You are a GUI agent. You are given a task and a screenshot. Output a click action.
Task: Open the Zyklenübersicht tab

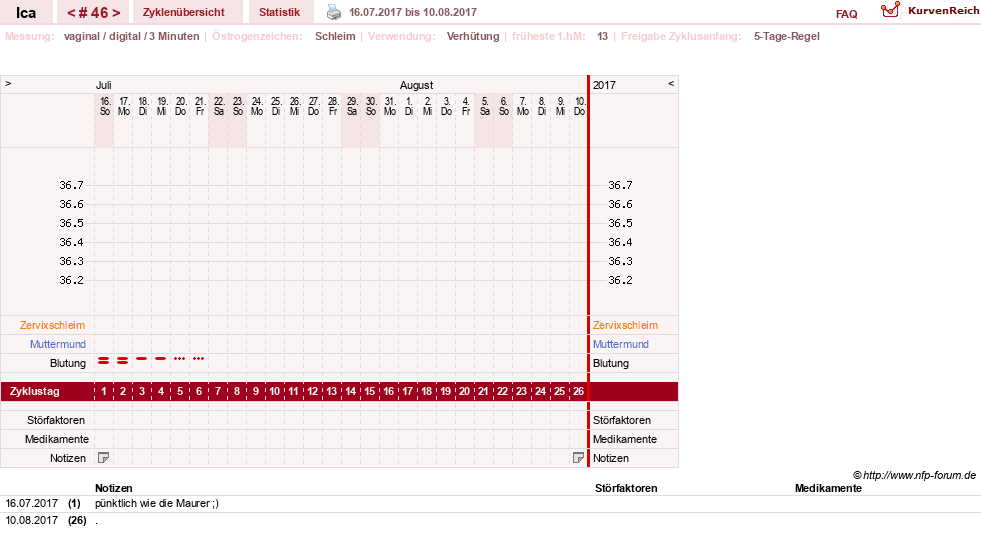pos(183,12)
